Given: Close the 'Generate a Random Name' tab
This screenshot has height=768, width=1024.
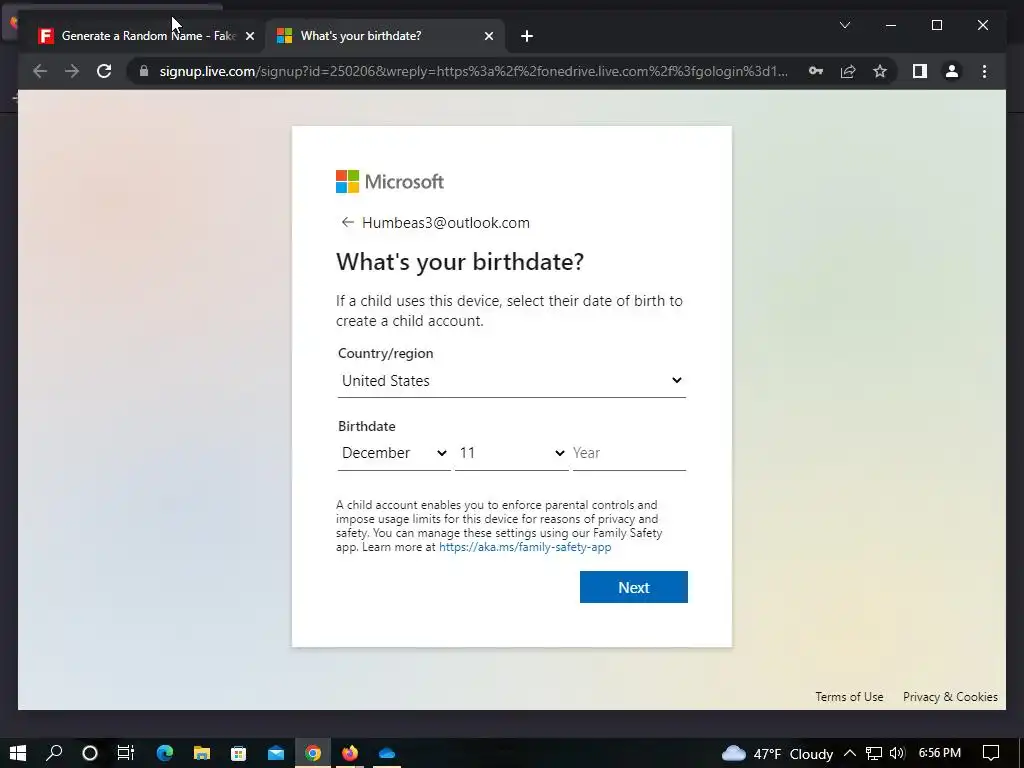Looking at the screenshot, I should [x=249, y=36].
